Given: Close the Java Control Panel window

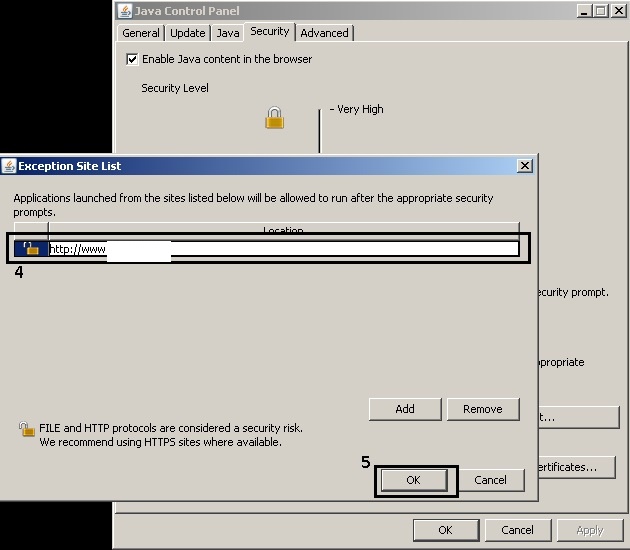Looking at the screenshot, I should (x=619, y=11).
